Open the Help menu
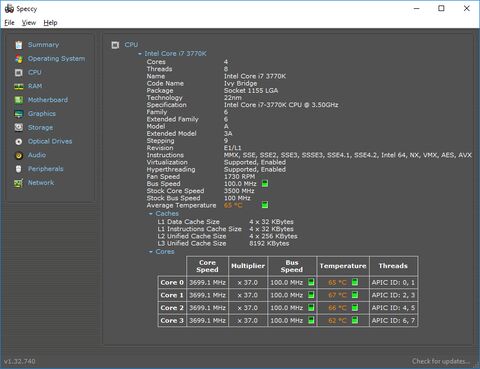The width and height of the screenshot is (480, 369). [50, 23]
